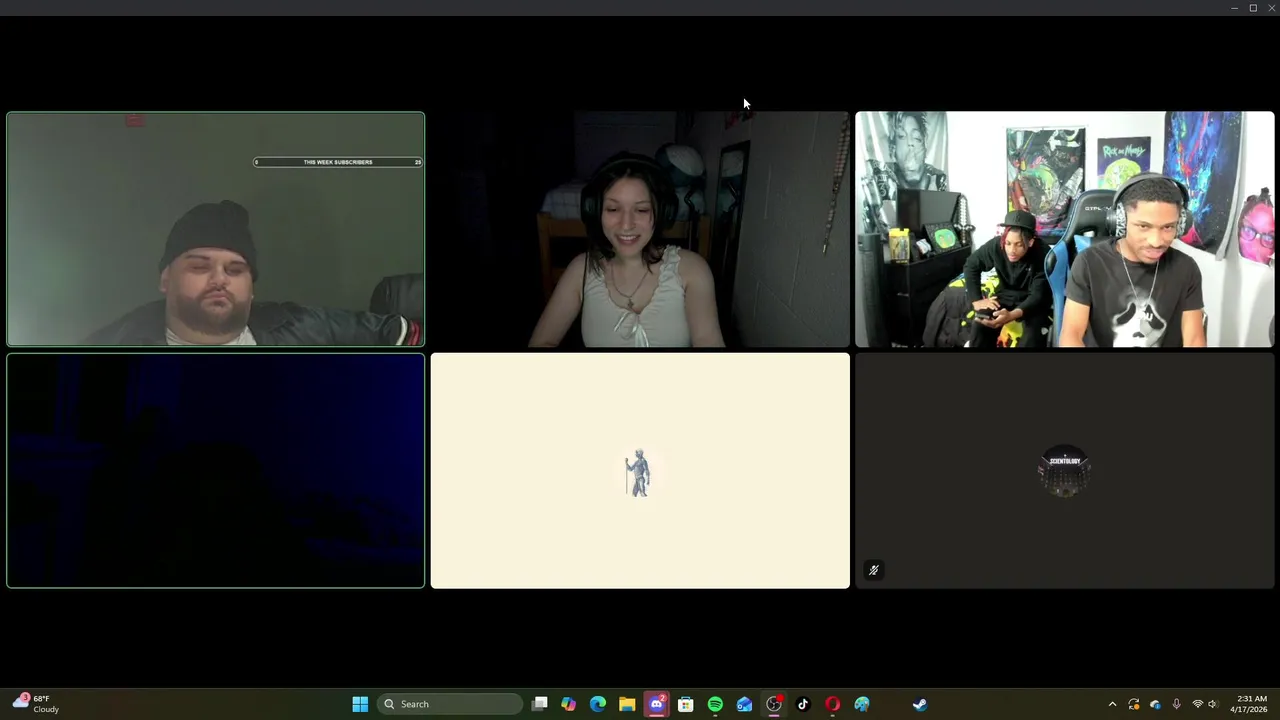Viewport: 1280px width, 720px height.
Task: Minimize the call window
Action: coord(1234,8)
